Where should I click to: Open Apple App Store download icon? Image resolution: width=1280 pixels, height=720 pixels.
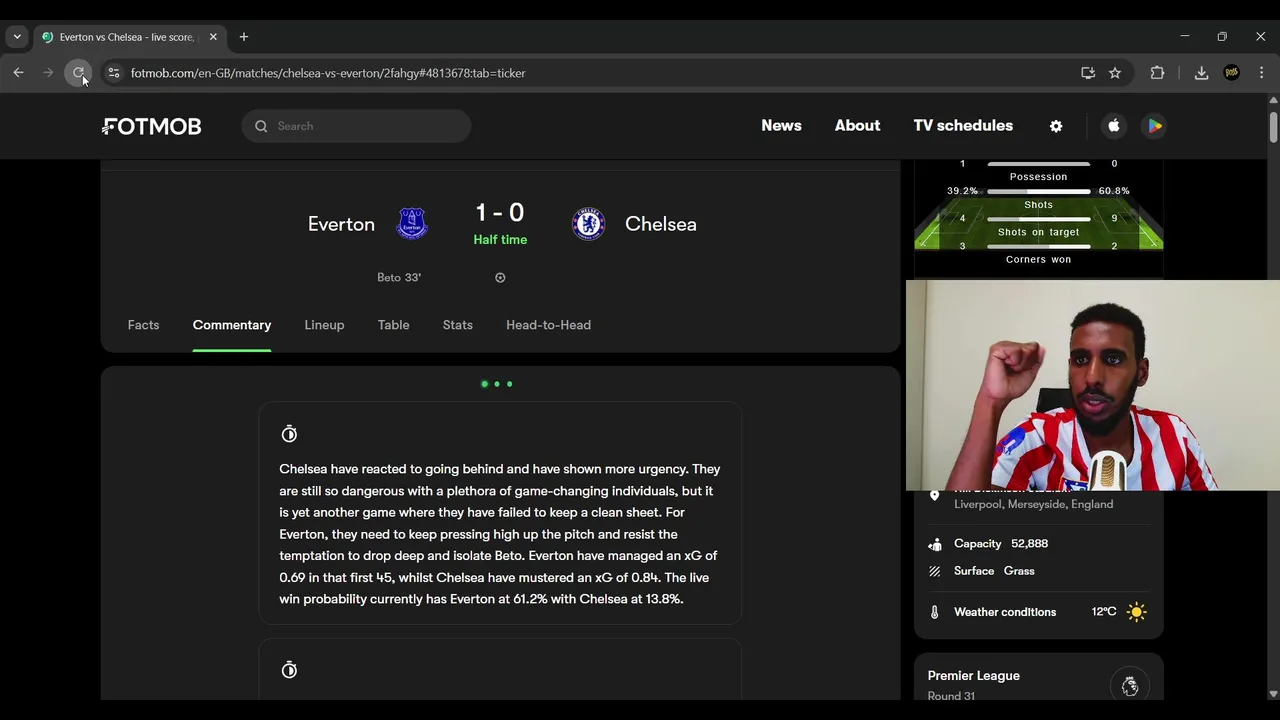[x=1114, y=126]
